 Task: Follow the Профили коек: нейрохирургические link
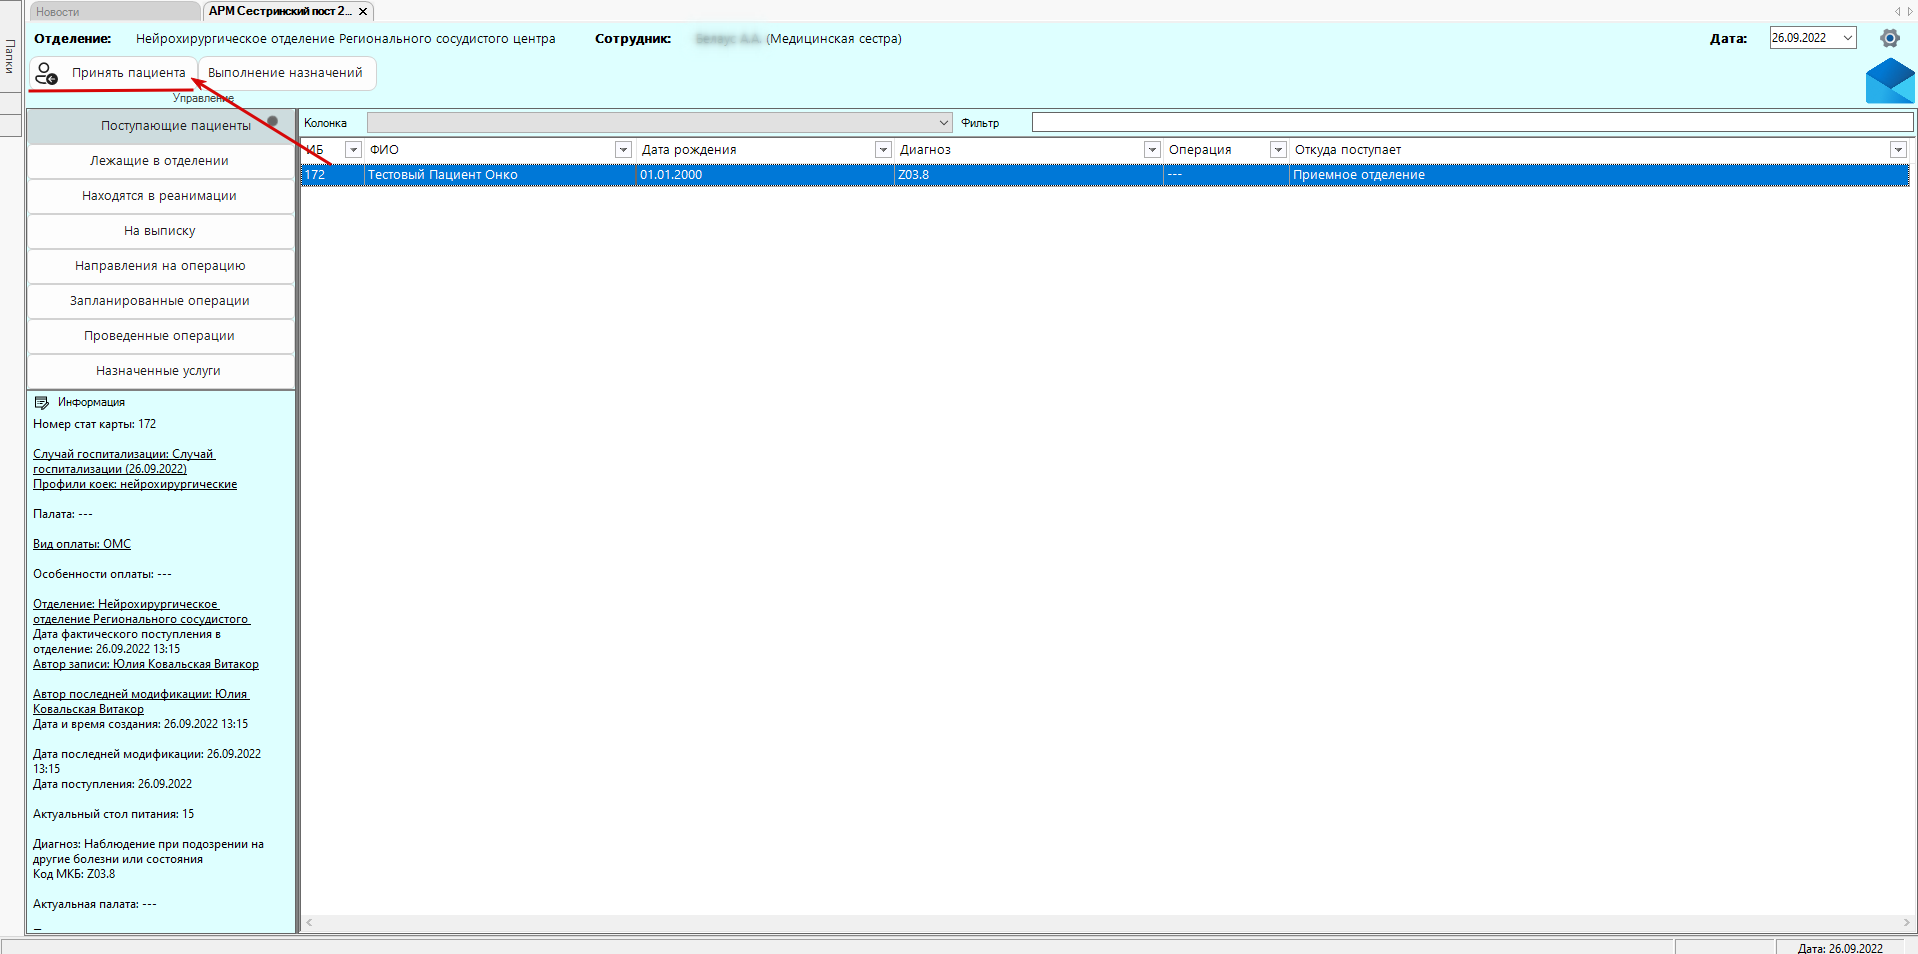pyautogui.click(x=135, y=484)
